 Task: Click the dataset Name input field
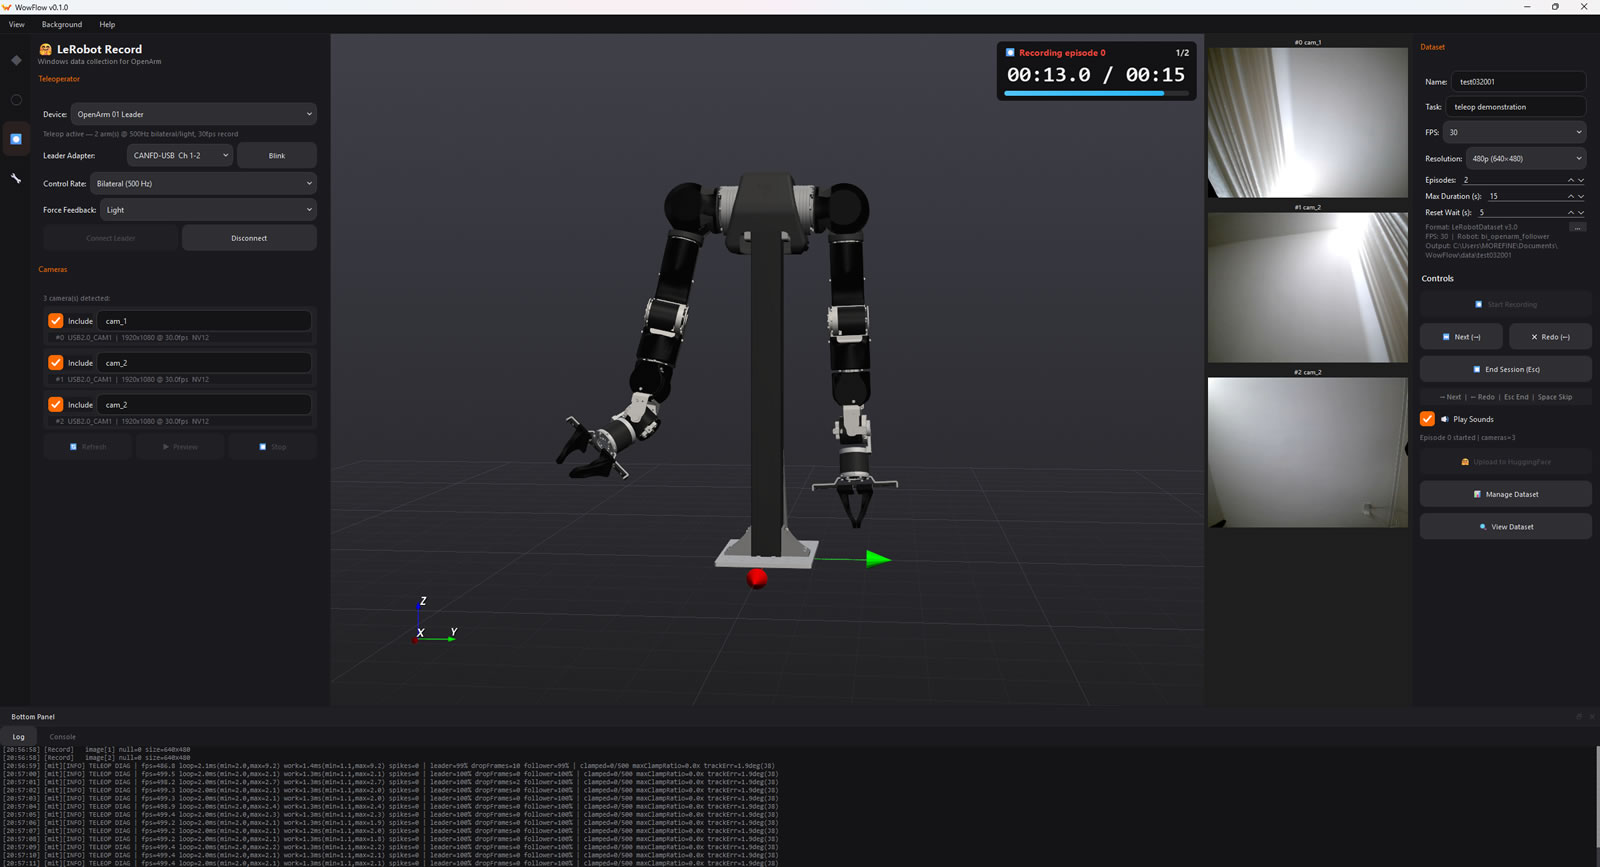1518,82
